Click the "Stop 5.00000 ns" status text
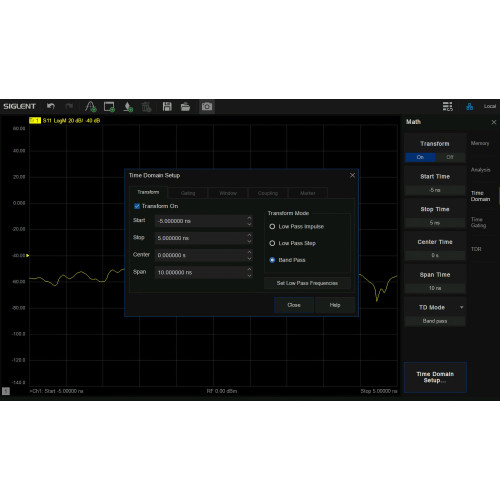The height and width of the screenshot is (500, 500). click(x=379, y=391)
